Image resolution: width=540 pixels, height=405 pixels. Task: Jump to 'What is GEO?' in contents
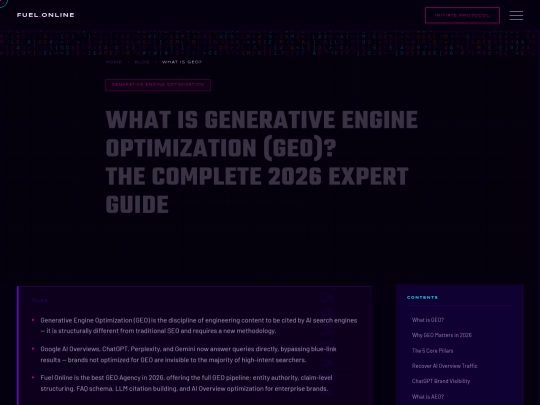pyautogui.click(x=428, y=320)
